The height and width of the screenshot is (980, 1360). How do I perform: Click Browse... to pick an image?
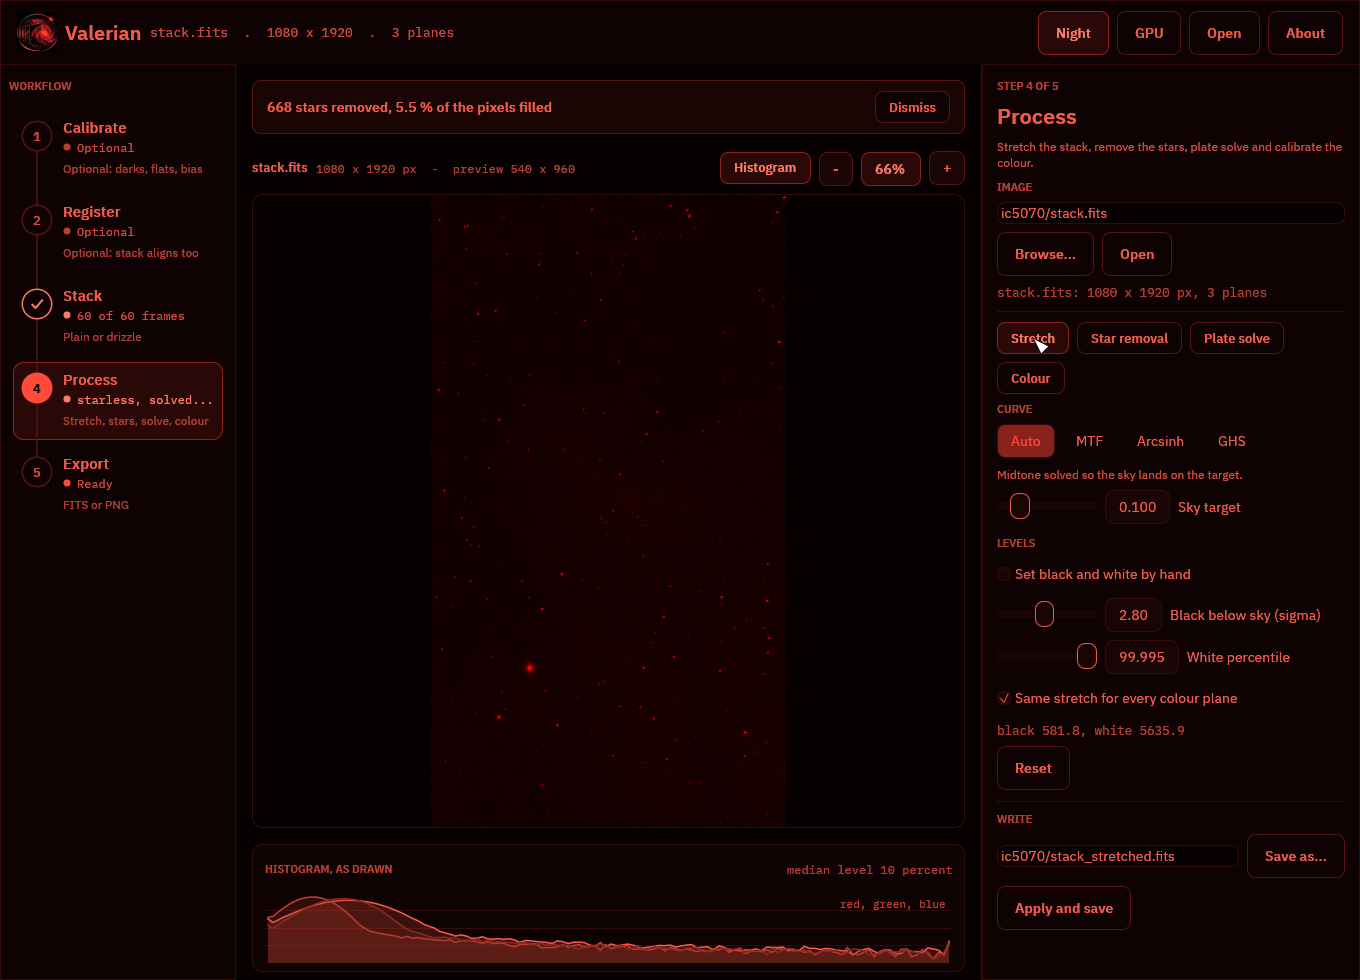point(1045,254)
